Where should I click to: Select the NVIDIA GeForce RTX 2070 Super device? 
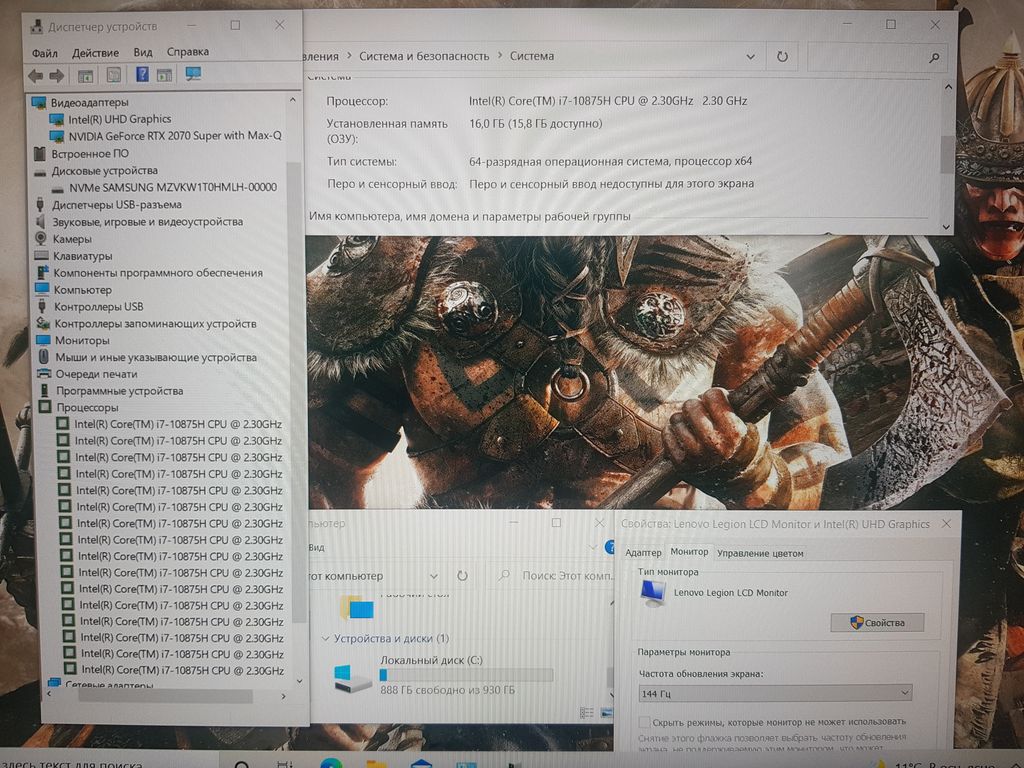[x=174, y=136]
